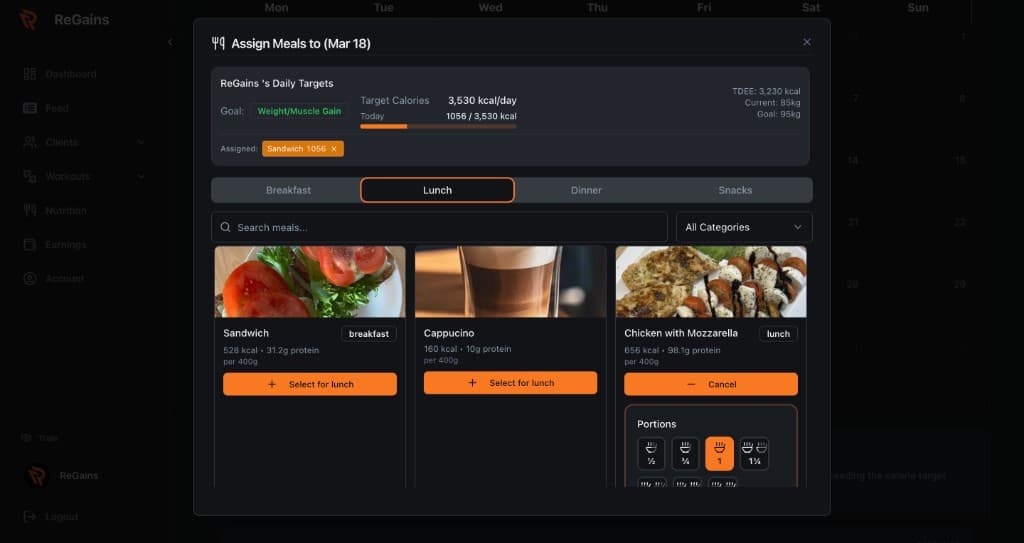Open the All Categories dropdown
Image resolution: width=1024 pixels, height=543 pixels.
[x=744, y=228]
